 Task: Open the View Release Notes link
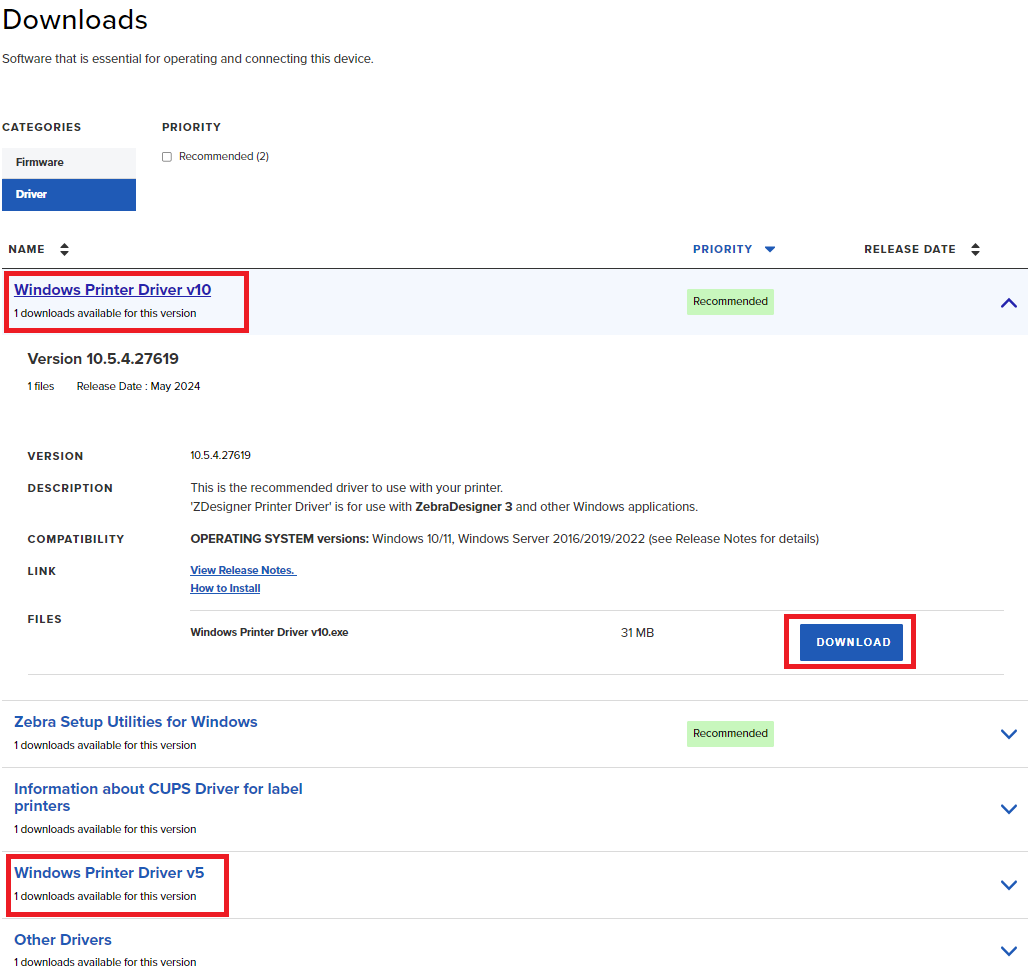tap(243, 570)
